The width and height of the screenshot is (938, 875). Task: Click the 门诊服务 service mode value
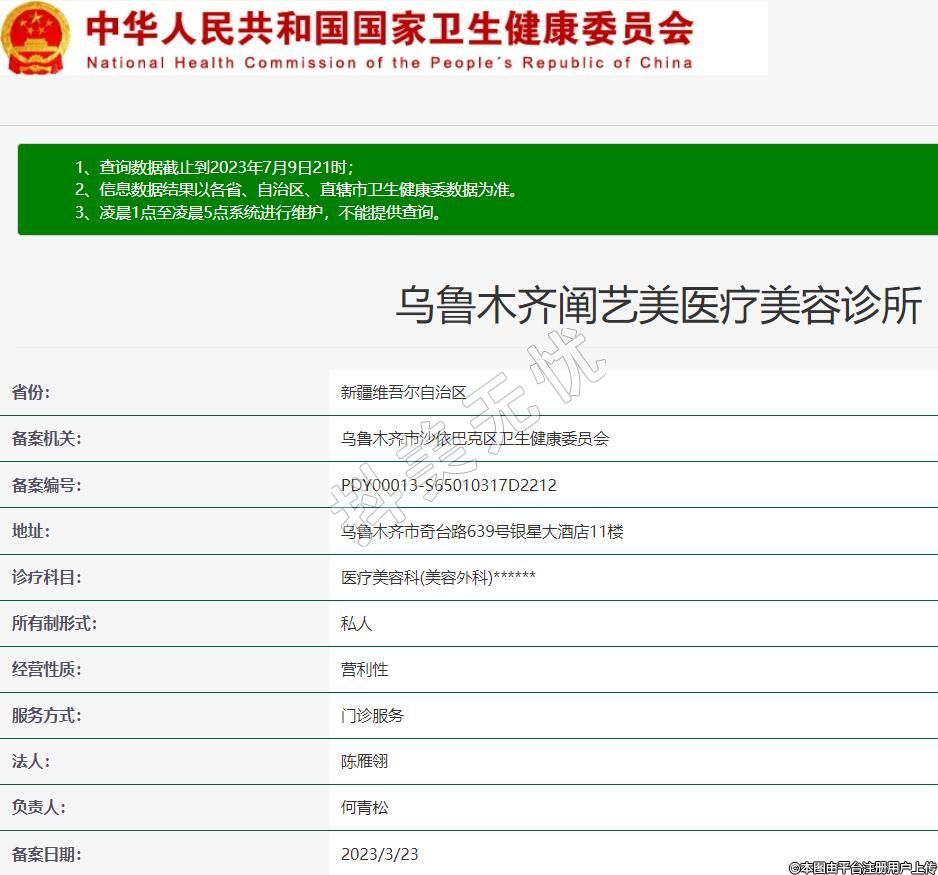[372, 715]
